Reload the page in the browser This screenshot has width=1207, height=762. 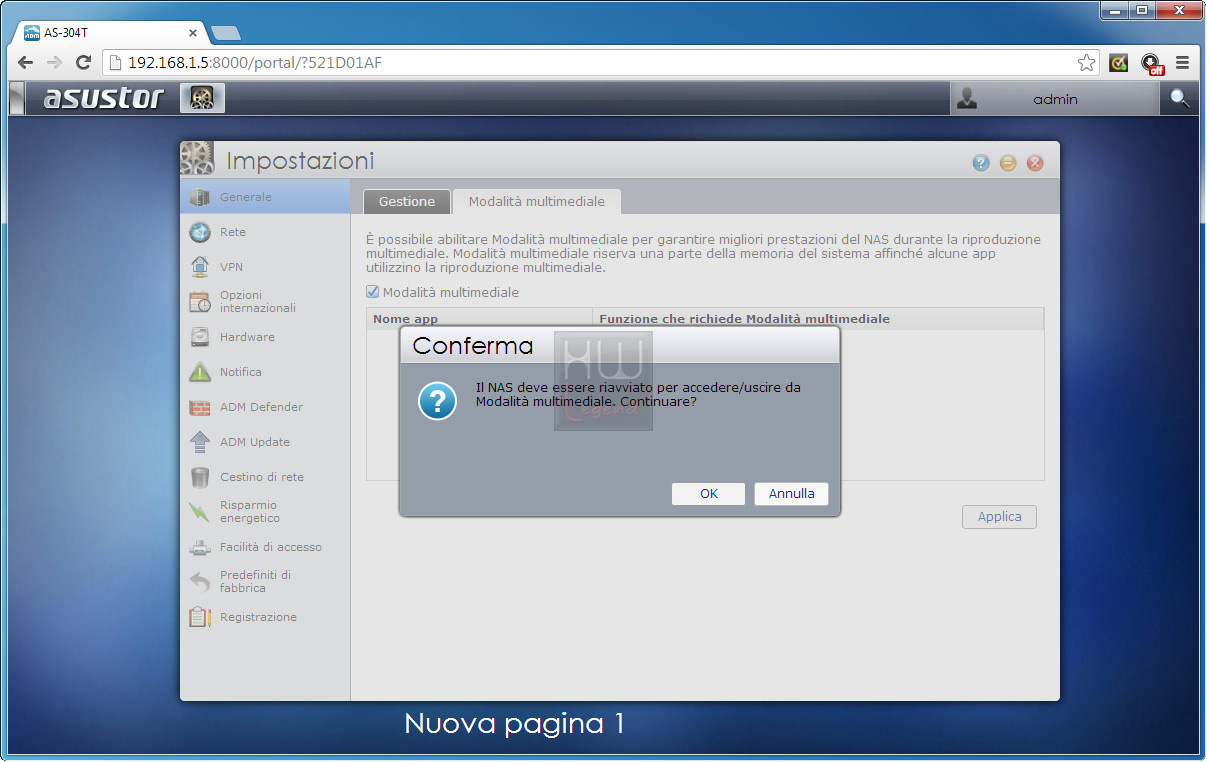click(84, 63)
